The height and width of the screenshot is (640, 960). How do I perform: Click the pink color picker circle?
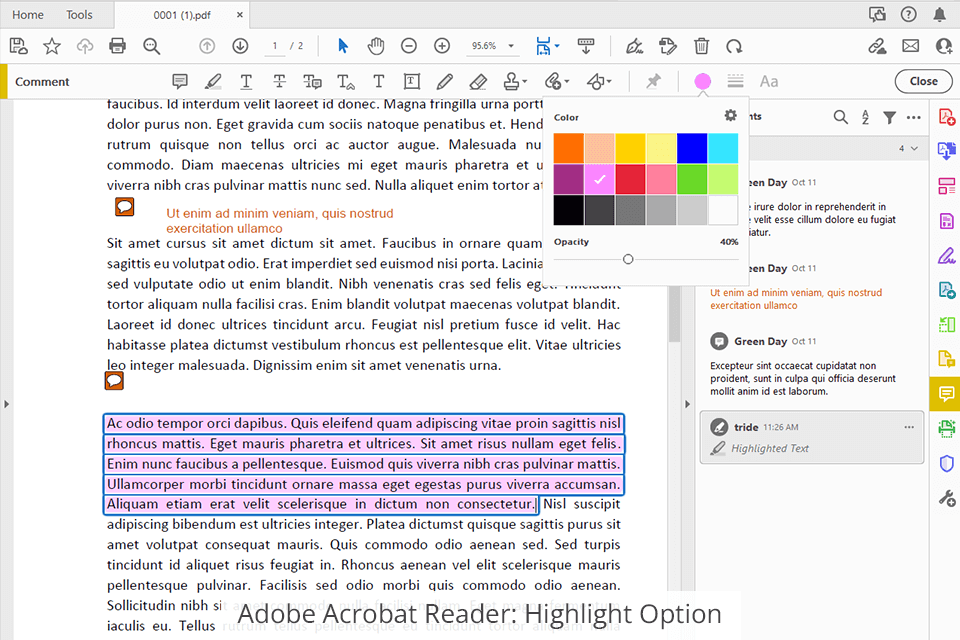pyautogui.click(x=702, y=81)
